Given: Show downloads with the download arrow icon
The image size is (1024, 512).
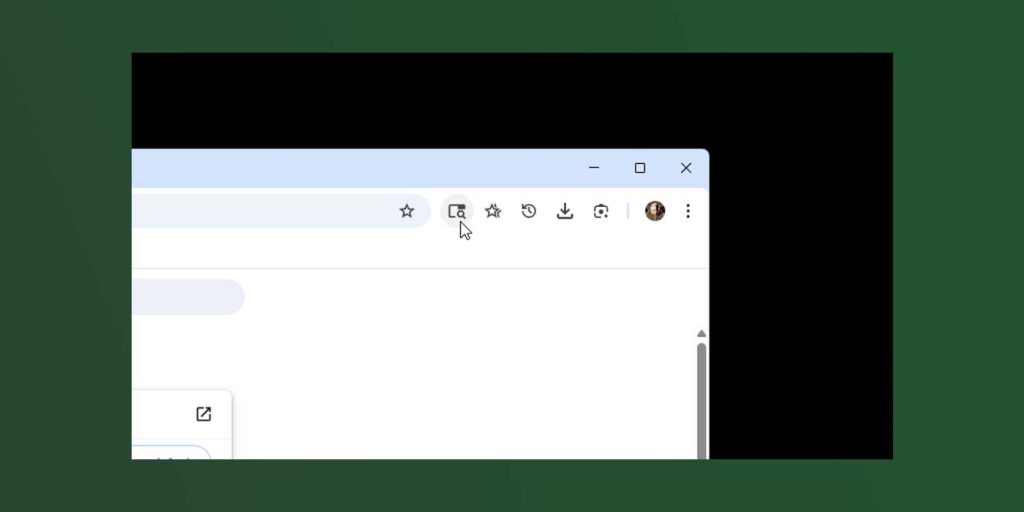Looking at the screenshot, I should point(565,211).
